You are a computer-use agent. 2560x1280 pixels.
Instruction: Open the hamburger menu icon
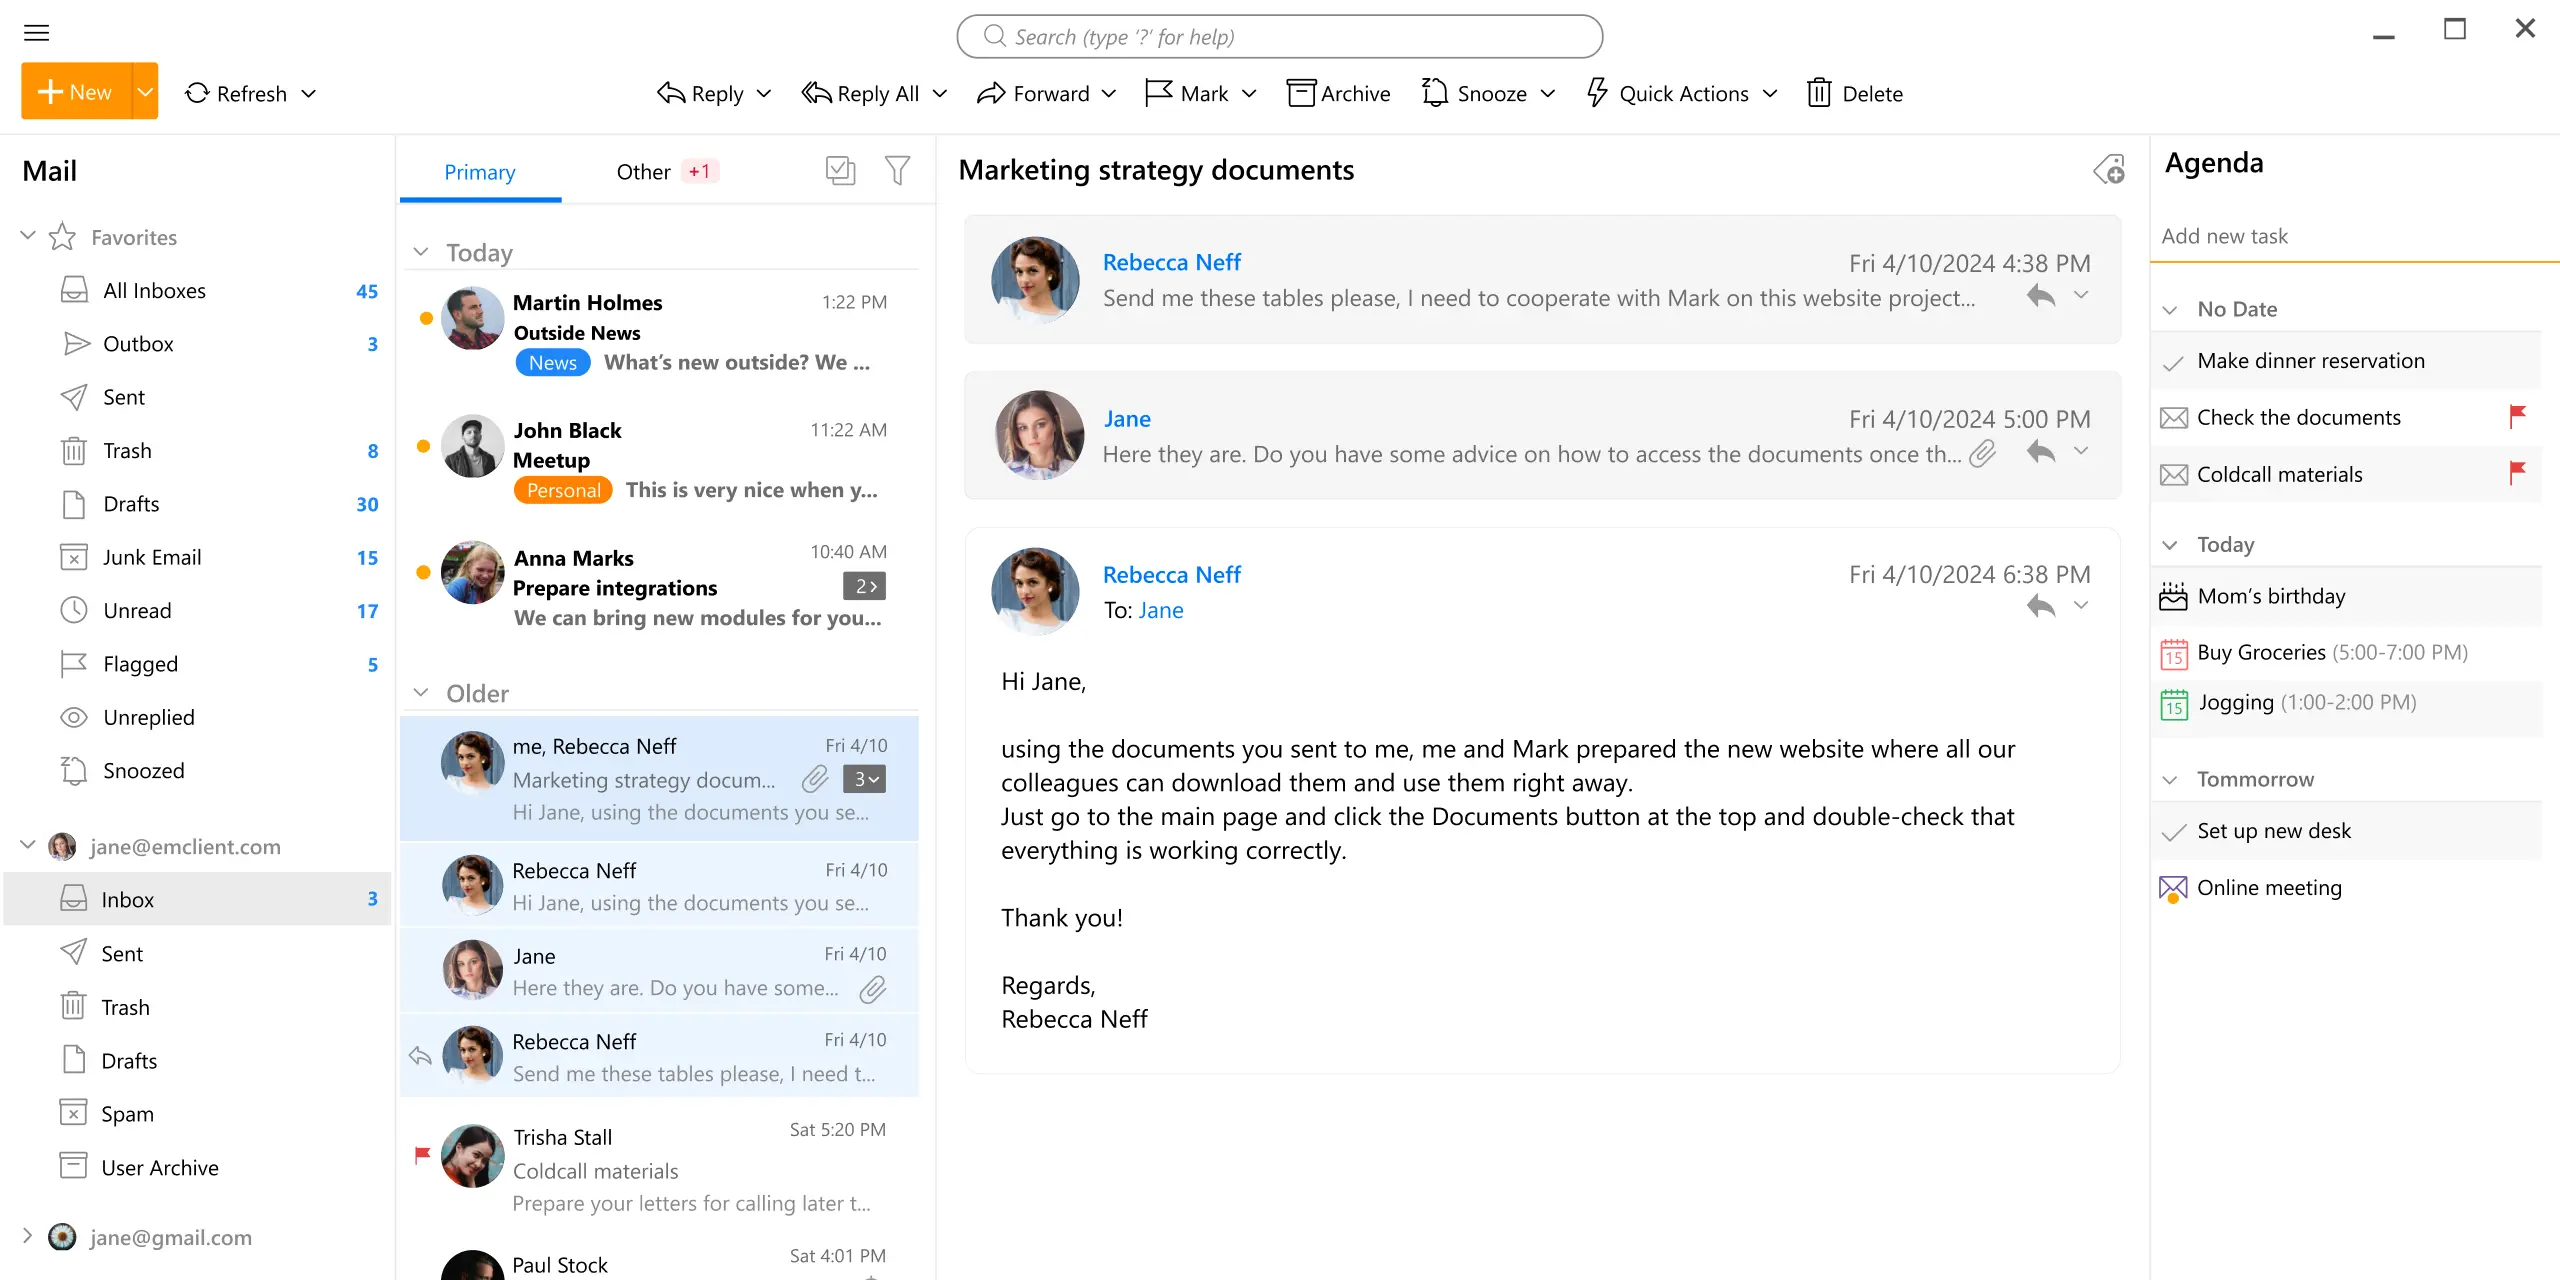pyautogui.click(x=36, y=33)
